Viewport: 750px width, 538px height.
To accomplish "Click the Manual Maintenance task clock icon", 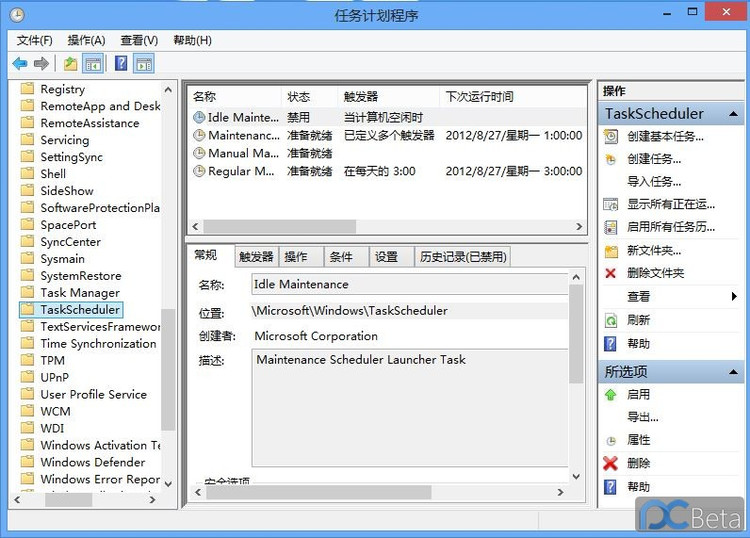I will pyautogui.click(x=199, y=153).
